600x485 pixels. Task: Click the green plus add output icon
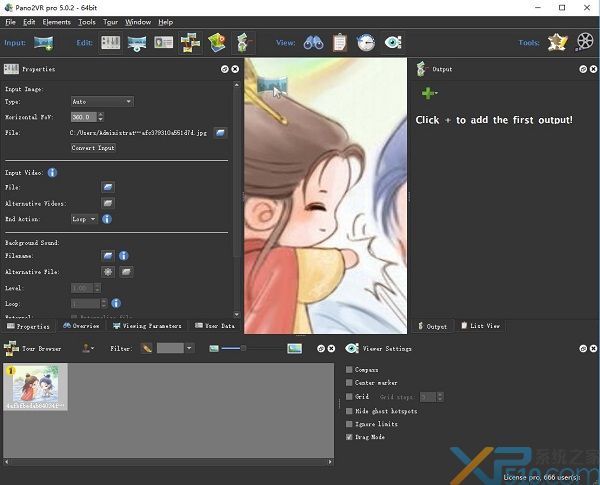pos(428,93)
